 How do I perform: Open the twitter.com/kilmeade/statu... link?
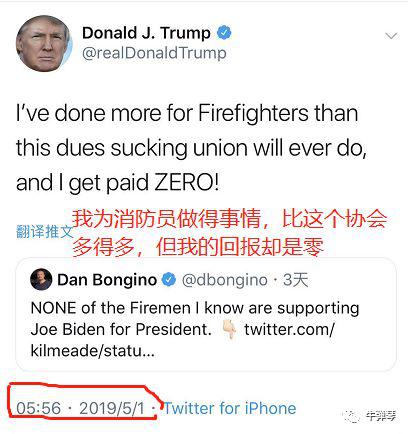[182, 340]
